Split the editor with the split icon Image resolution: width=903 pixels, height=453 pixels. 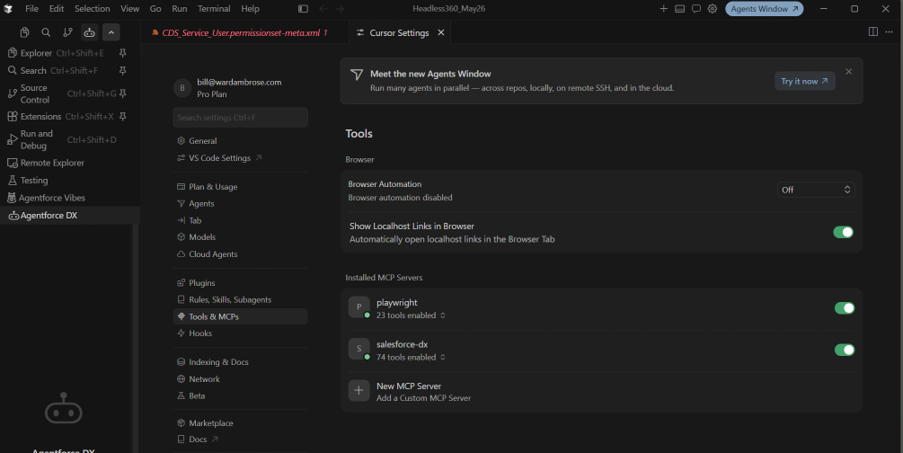tap(873, 32)
